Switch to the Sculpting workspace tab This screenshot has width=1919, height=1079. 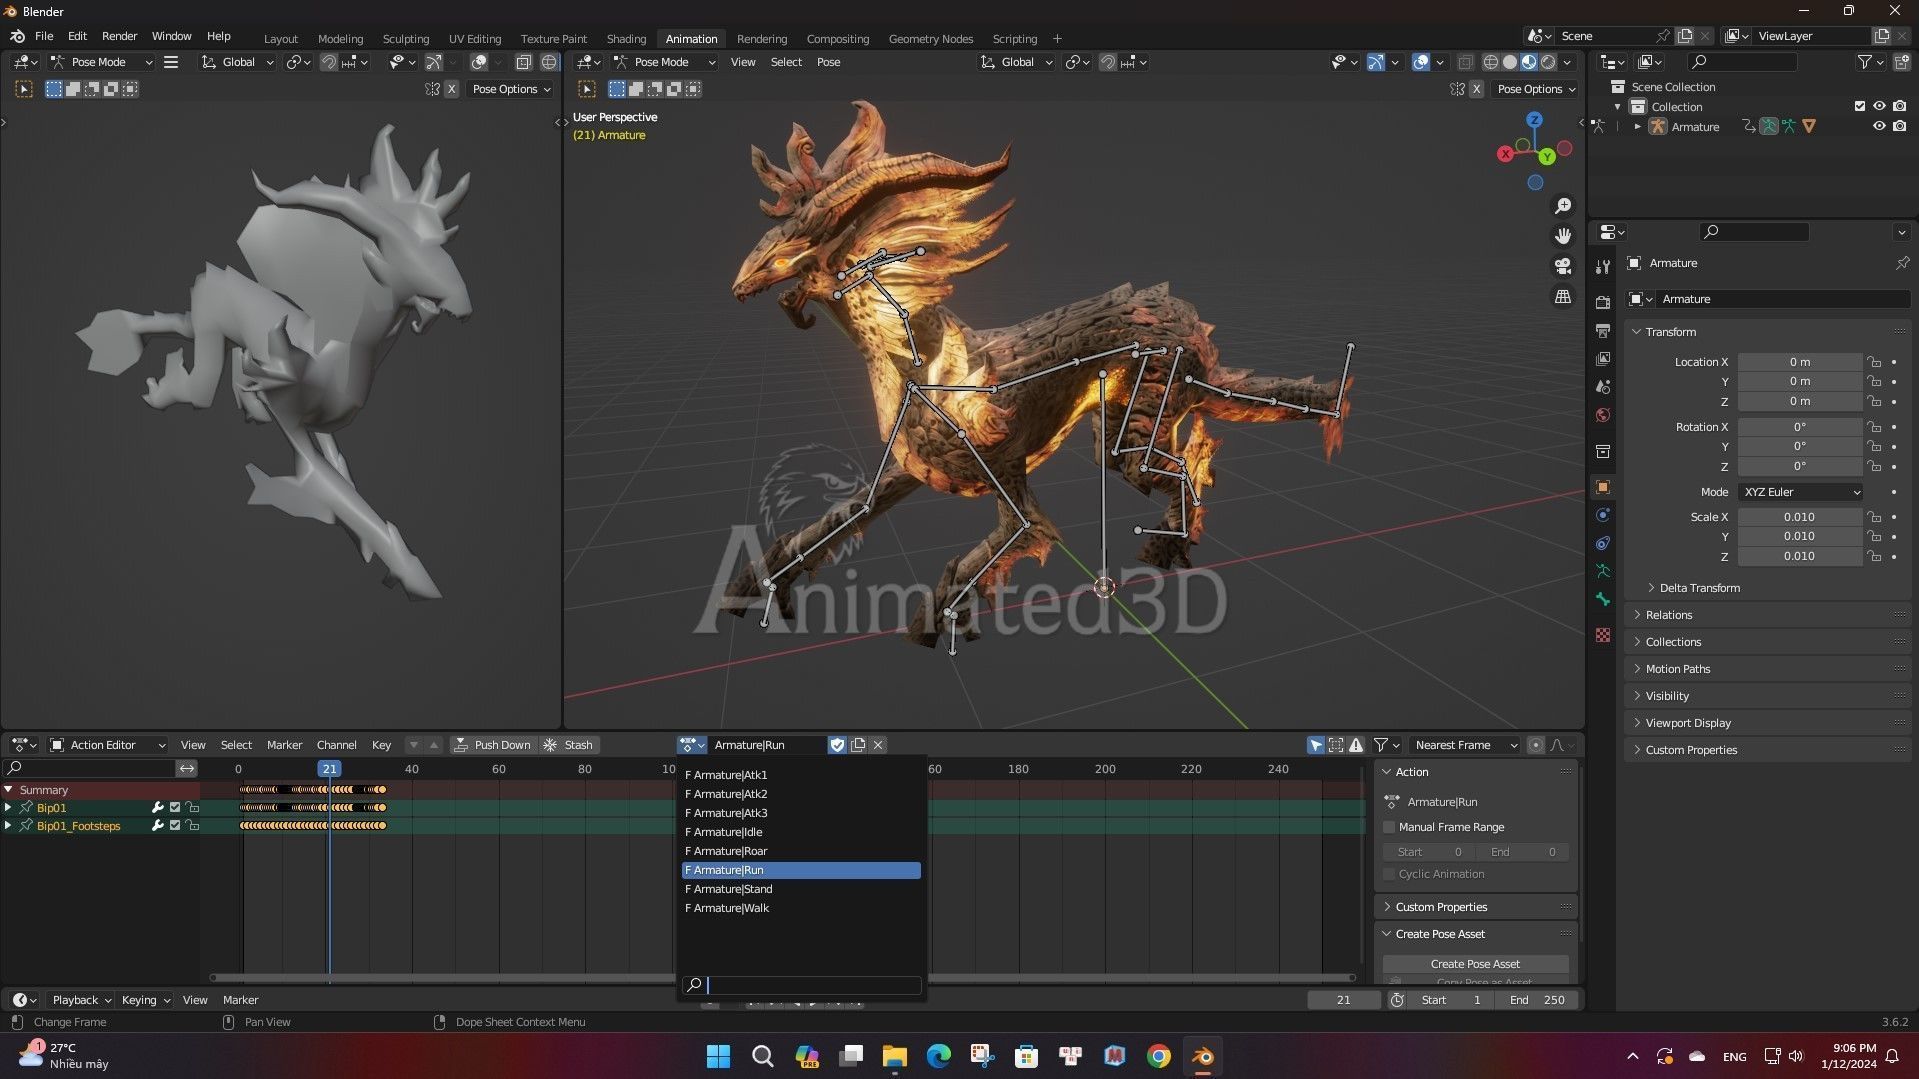click(406, 39)
